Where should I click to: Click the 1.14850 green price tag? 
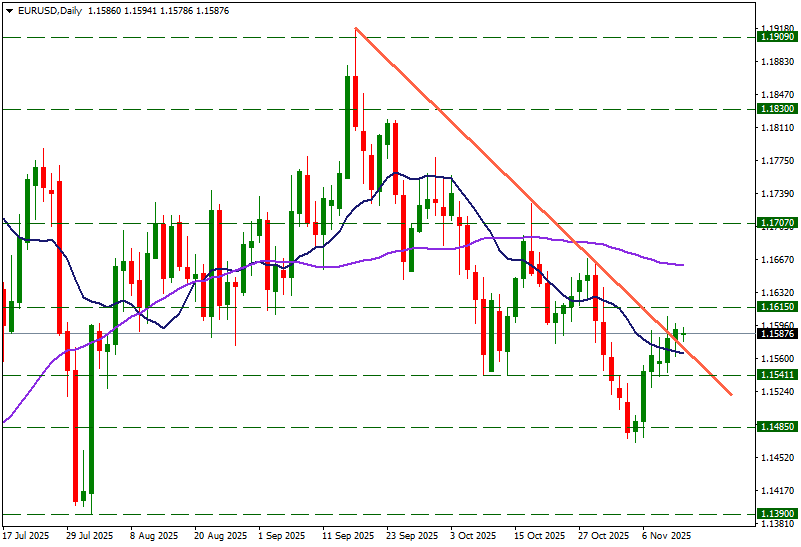click(777, 427)
